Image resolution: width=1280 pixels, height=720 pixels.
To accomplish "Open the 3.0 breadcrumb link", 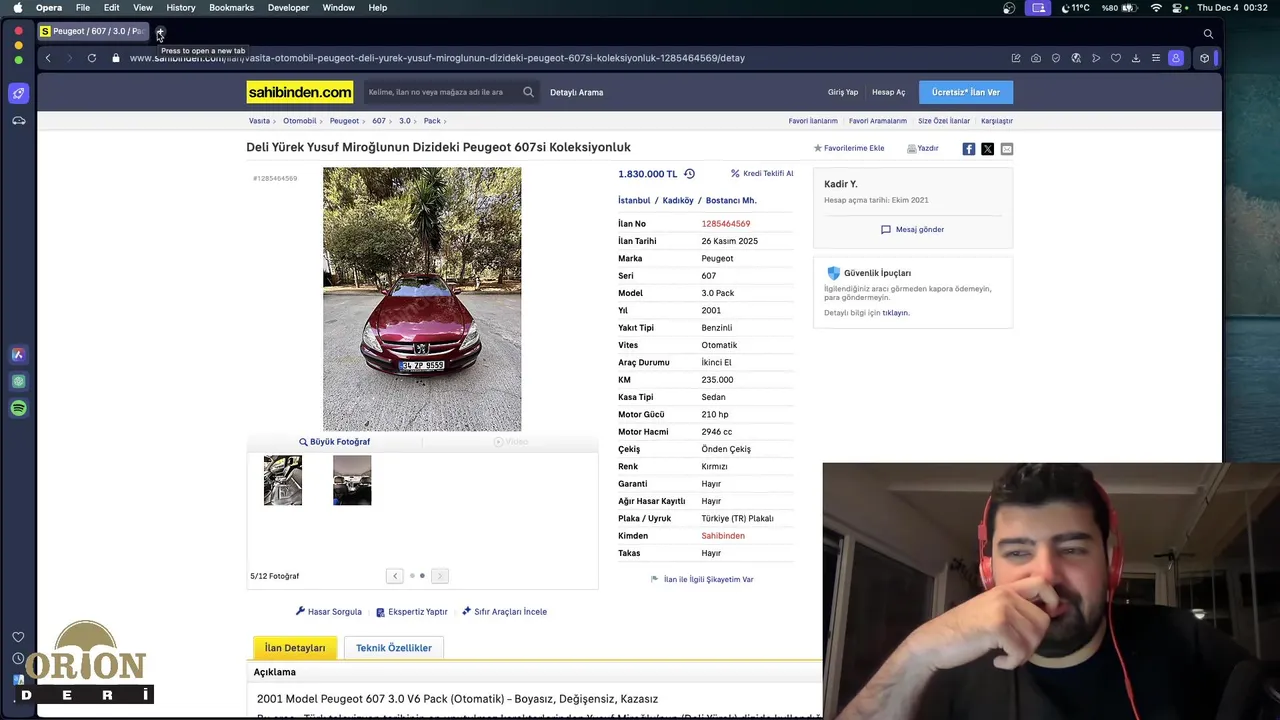I will [x=405, y=121].
